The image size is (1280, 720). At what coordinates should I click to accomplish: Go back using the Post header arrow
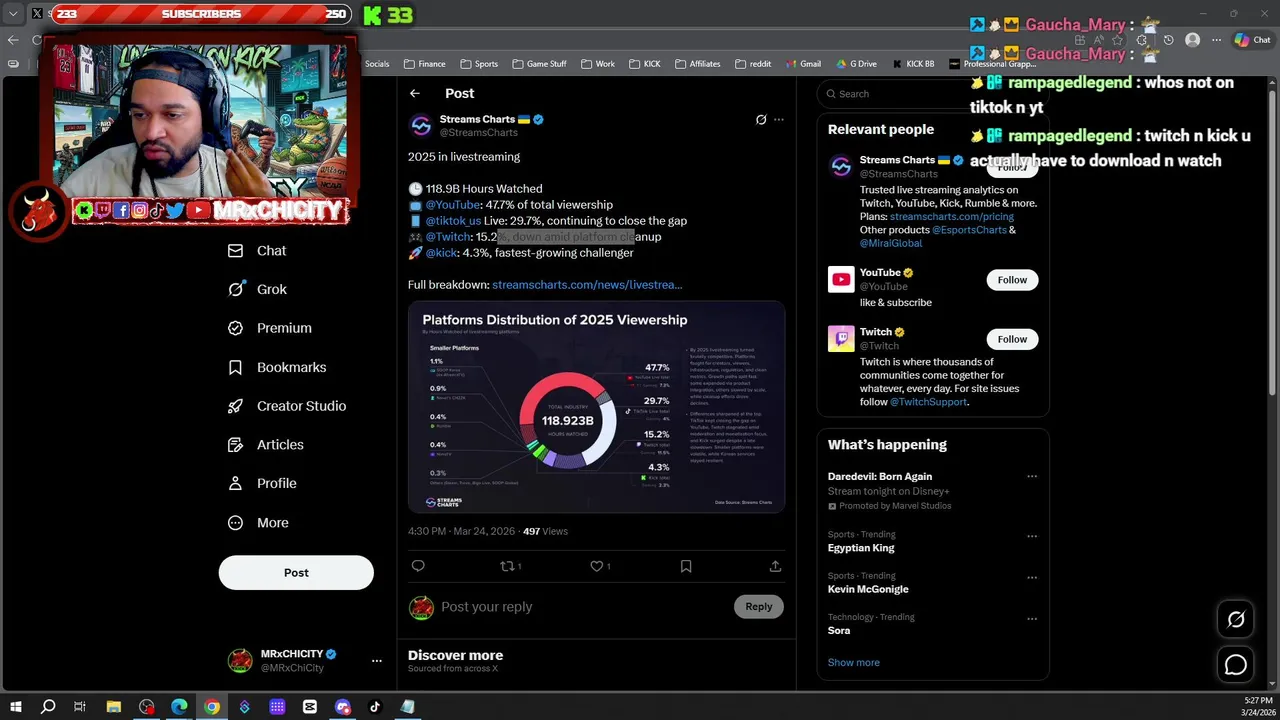click(415, 93)
